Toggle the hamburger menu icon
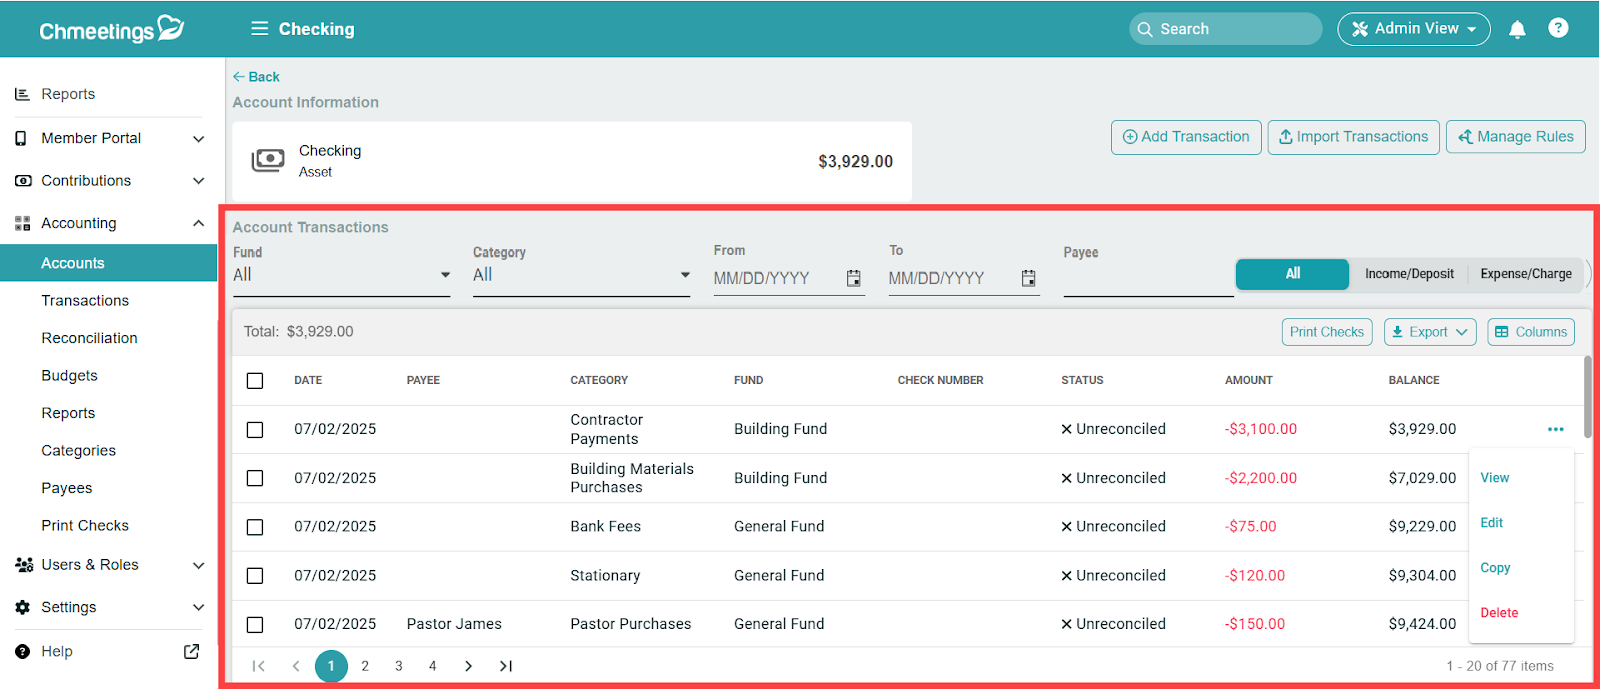Screen dimensions: 1600x689 click(259, 29)
